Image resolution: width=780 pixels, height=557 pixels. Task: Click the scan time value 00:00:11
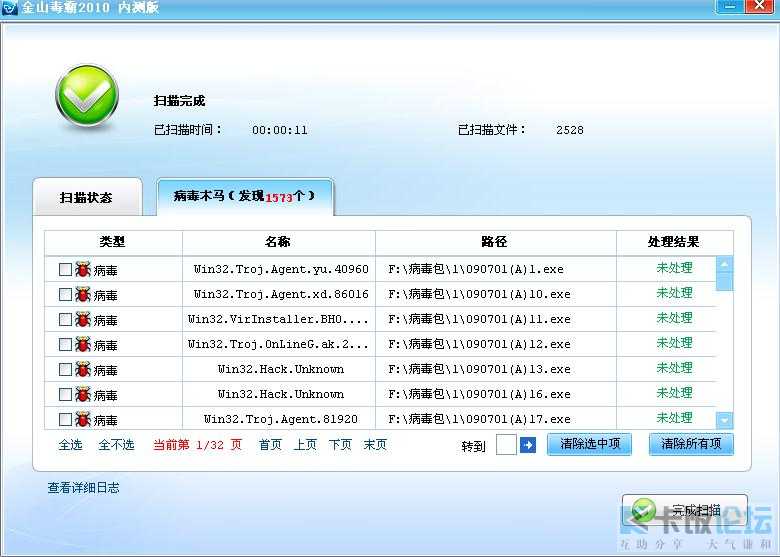[x=280, y=130]
